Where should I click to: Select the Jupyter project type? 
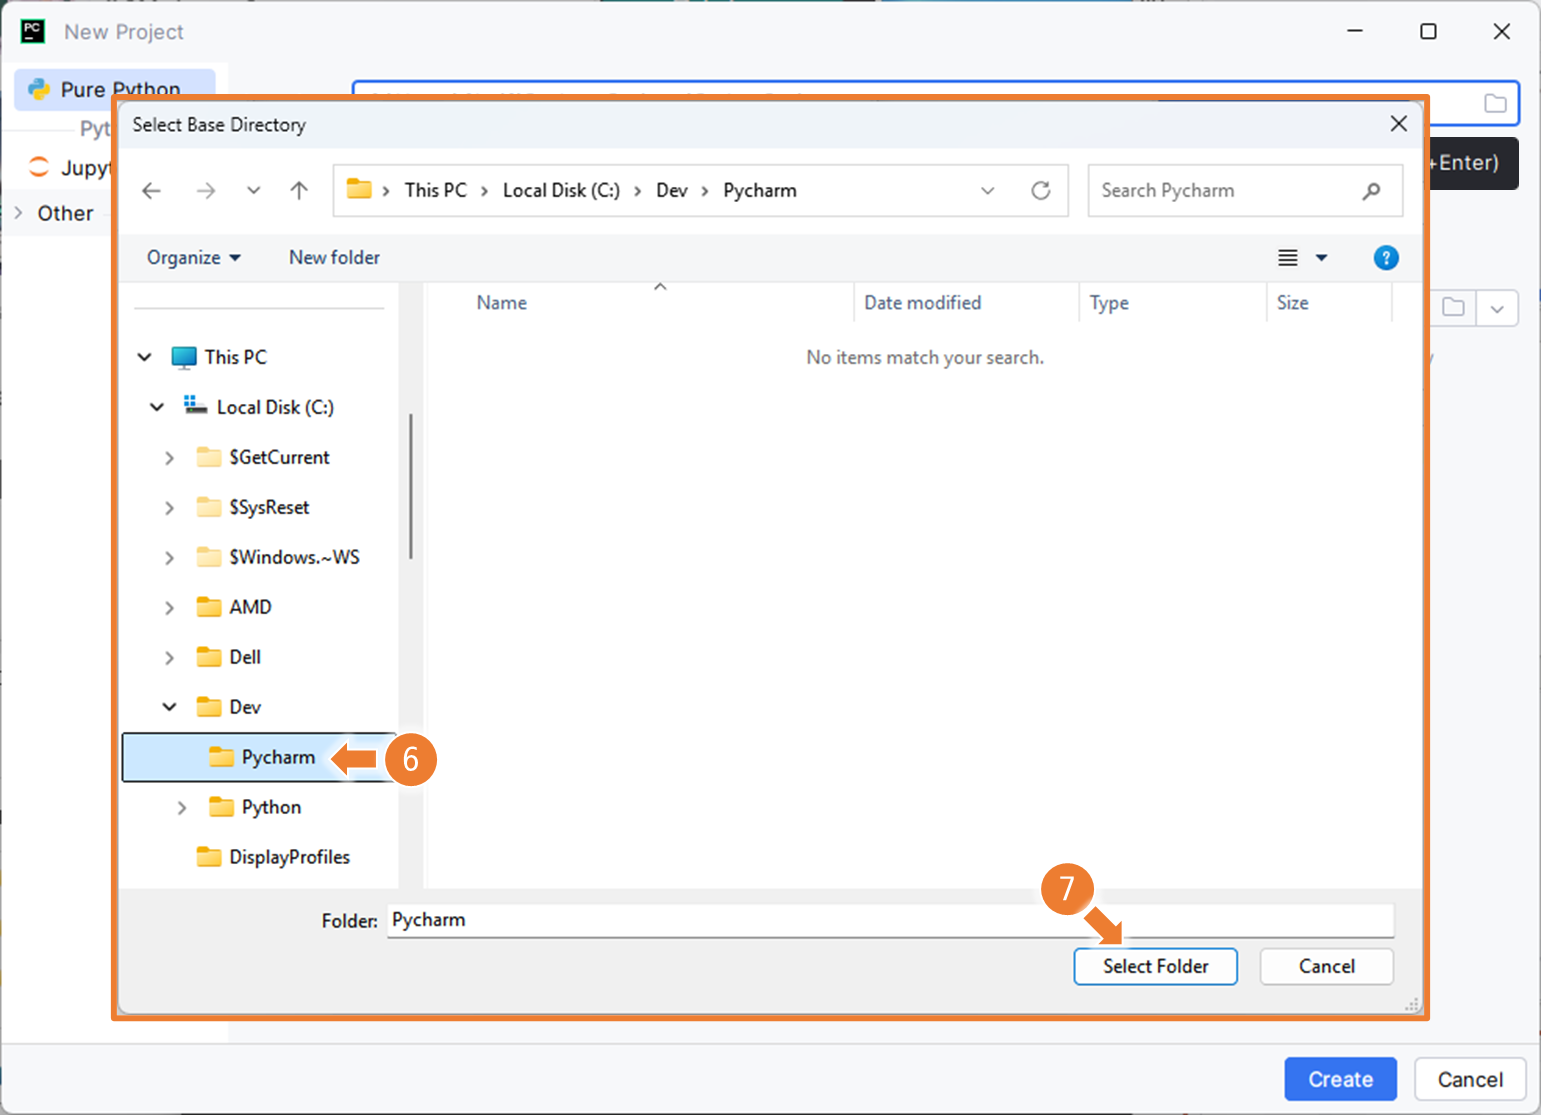pyautogui.click(x=68, y=167)
